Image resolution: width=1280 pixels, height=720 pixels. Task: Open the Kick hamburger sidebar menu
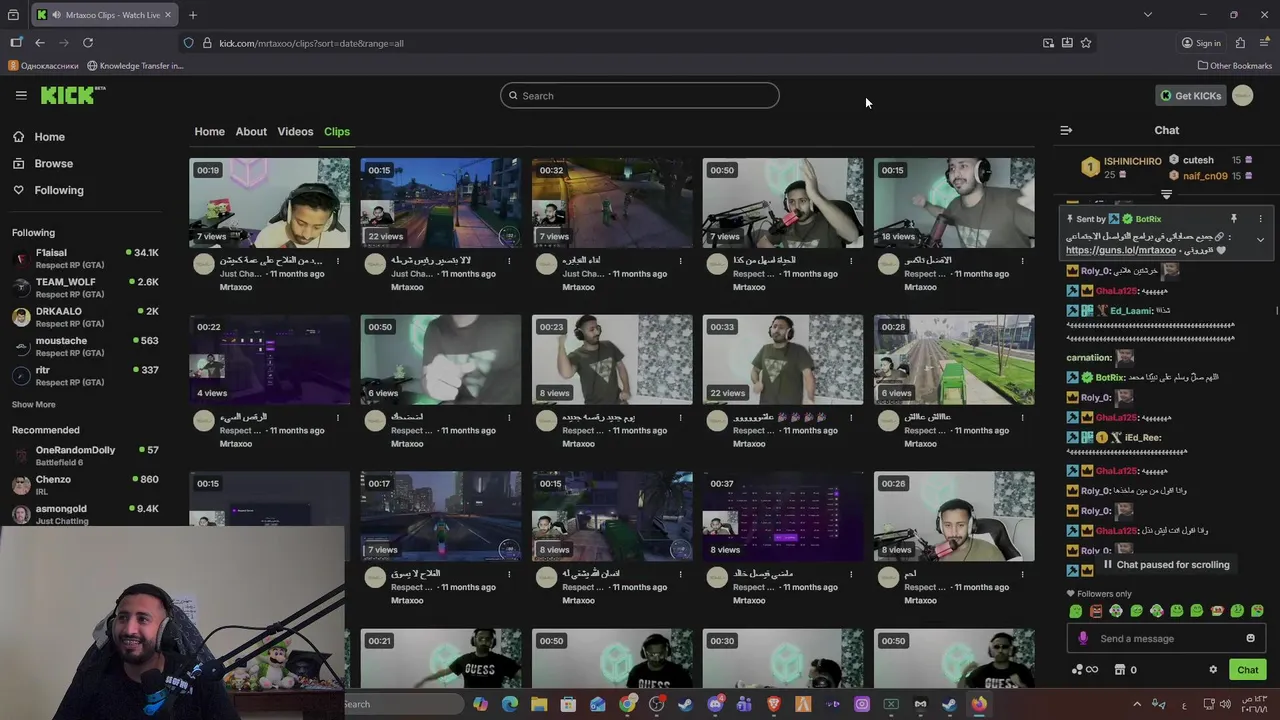(x=21, y=95)
